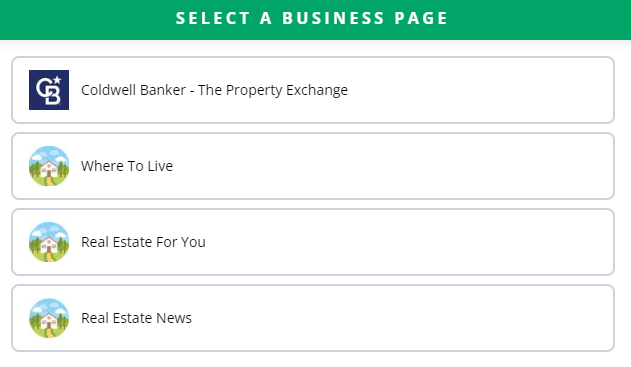
Task: Select the Real Estate For You label
Action: 143,242
